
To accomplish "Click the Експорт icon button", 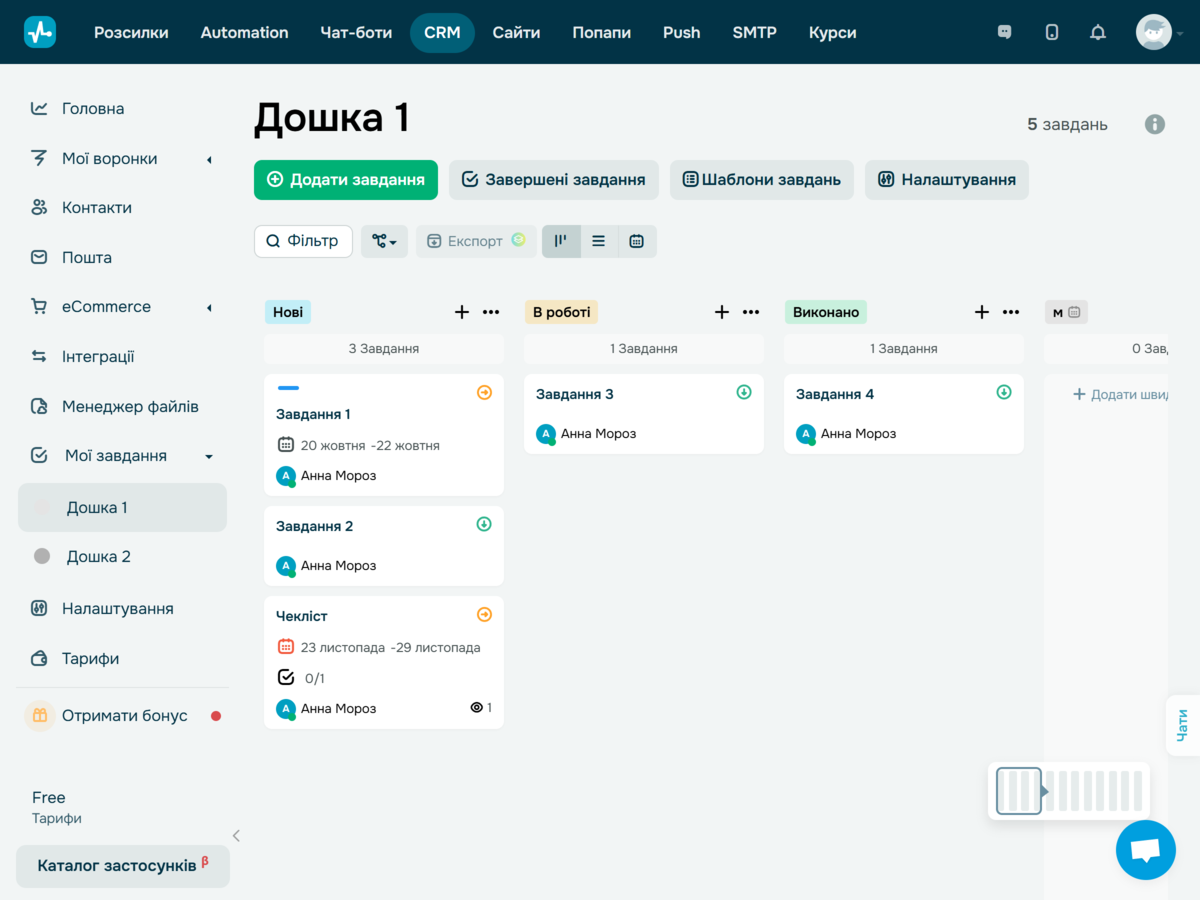I will (475, 241).
